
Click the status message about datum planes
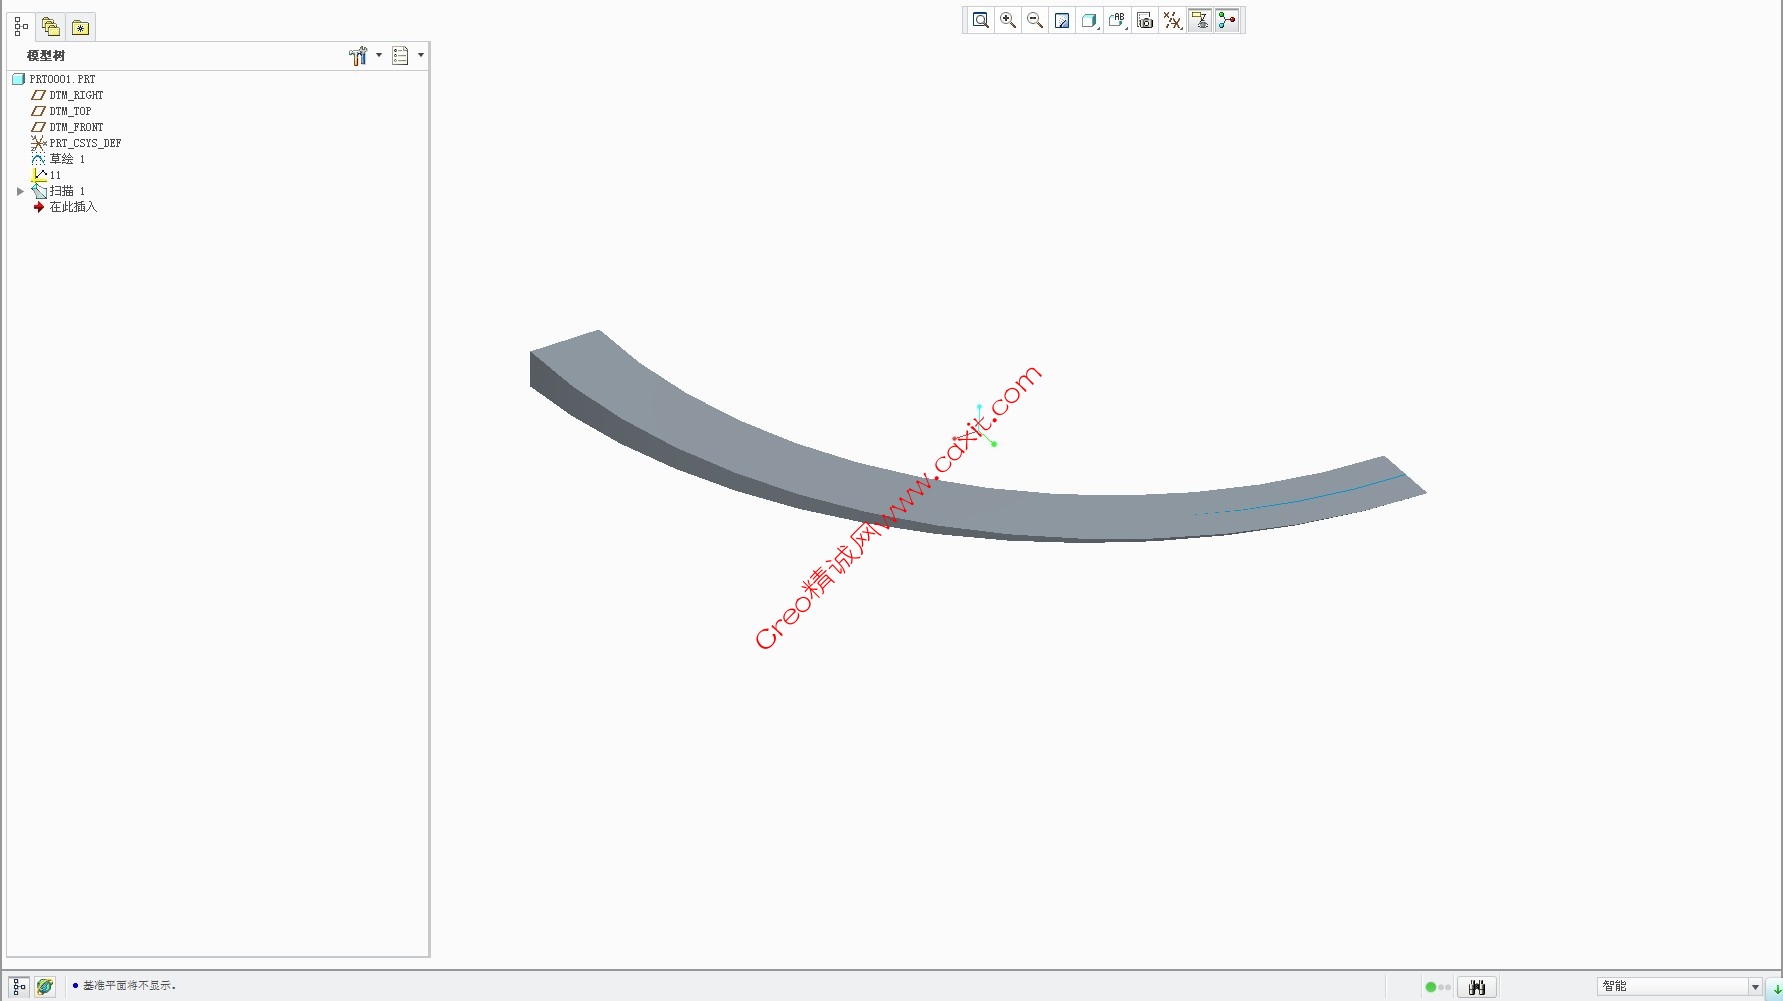pos(129,986)
